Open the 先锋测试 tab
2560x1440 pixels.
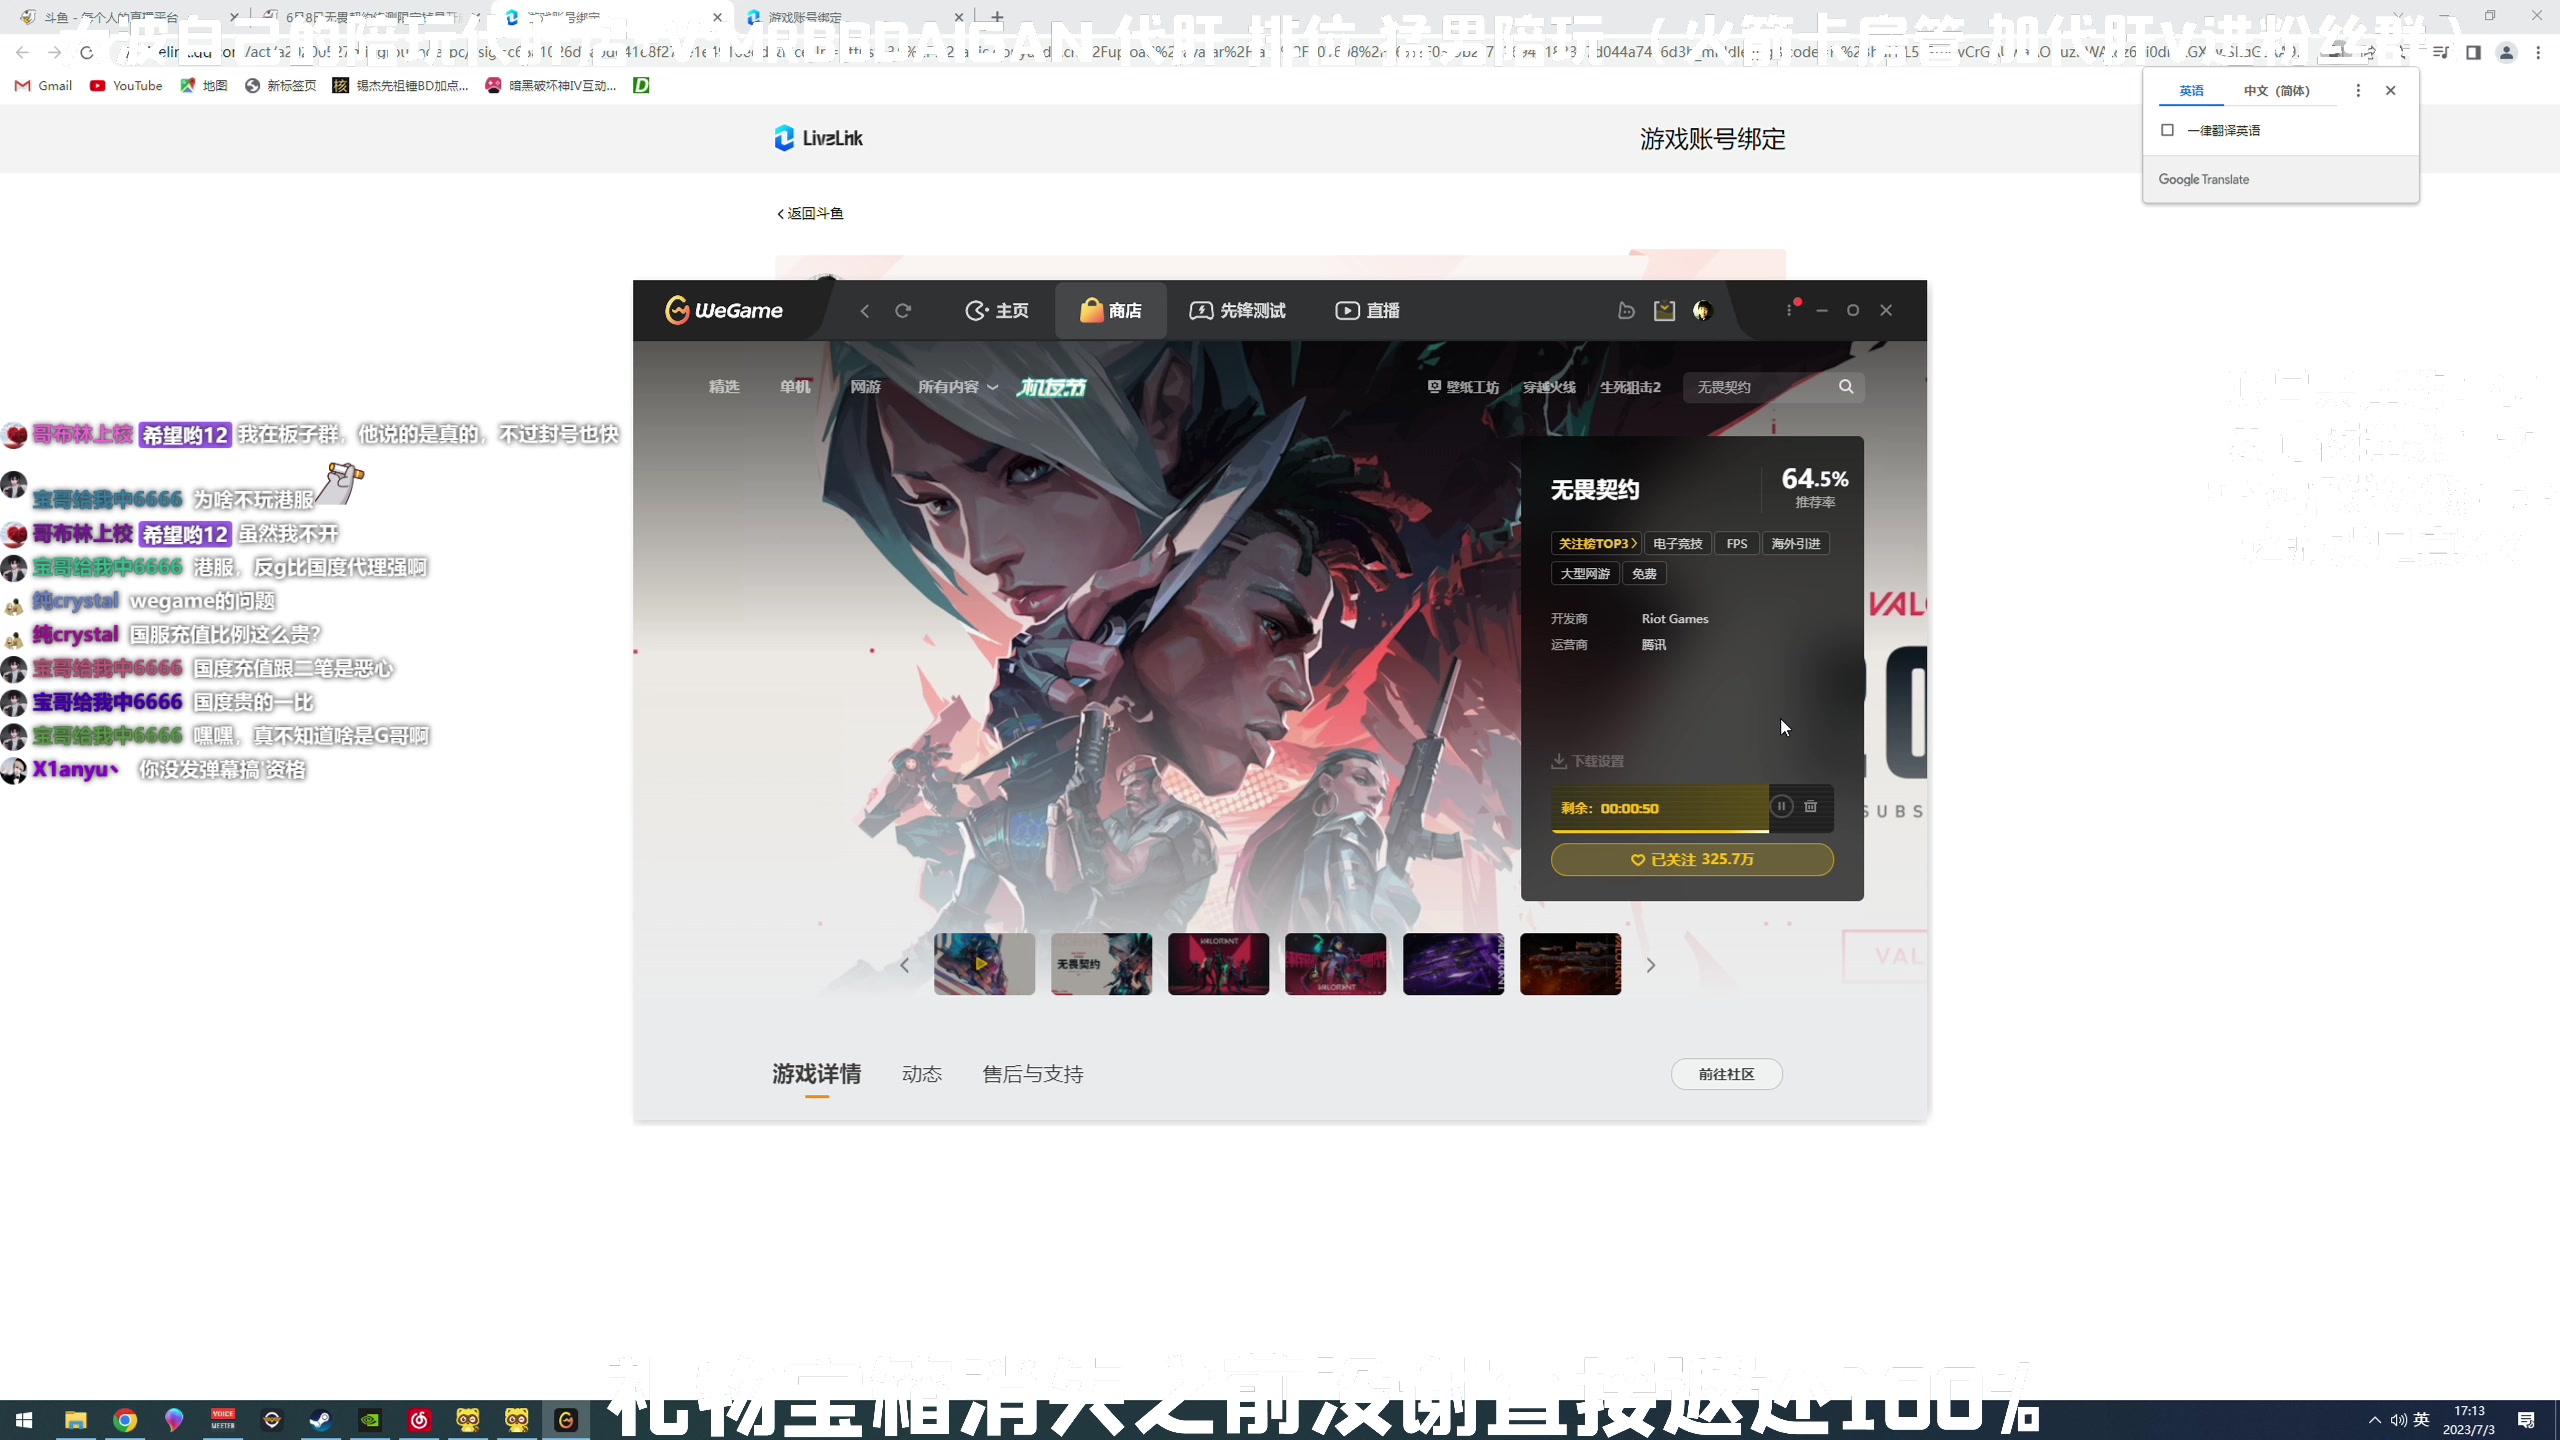[1238, 311]
